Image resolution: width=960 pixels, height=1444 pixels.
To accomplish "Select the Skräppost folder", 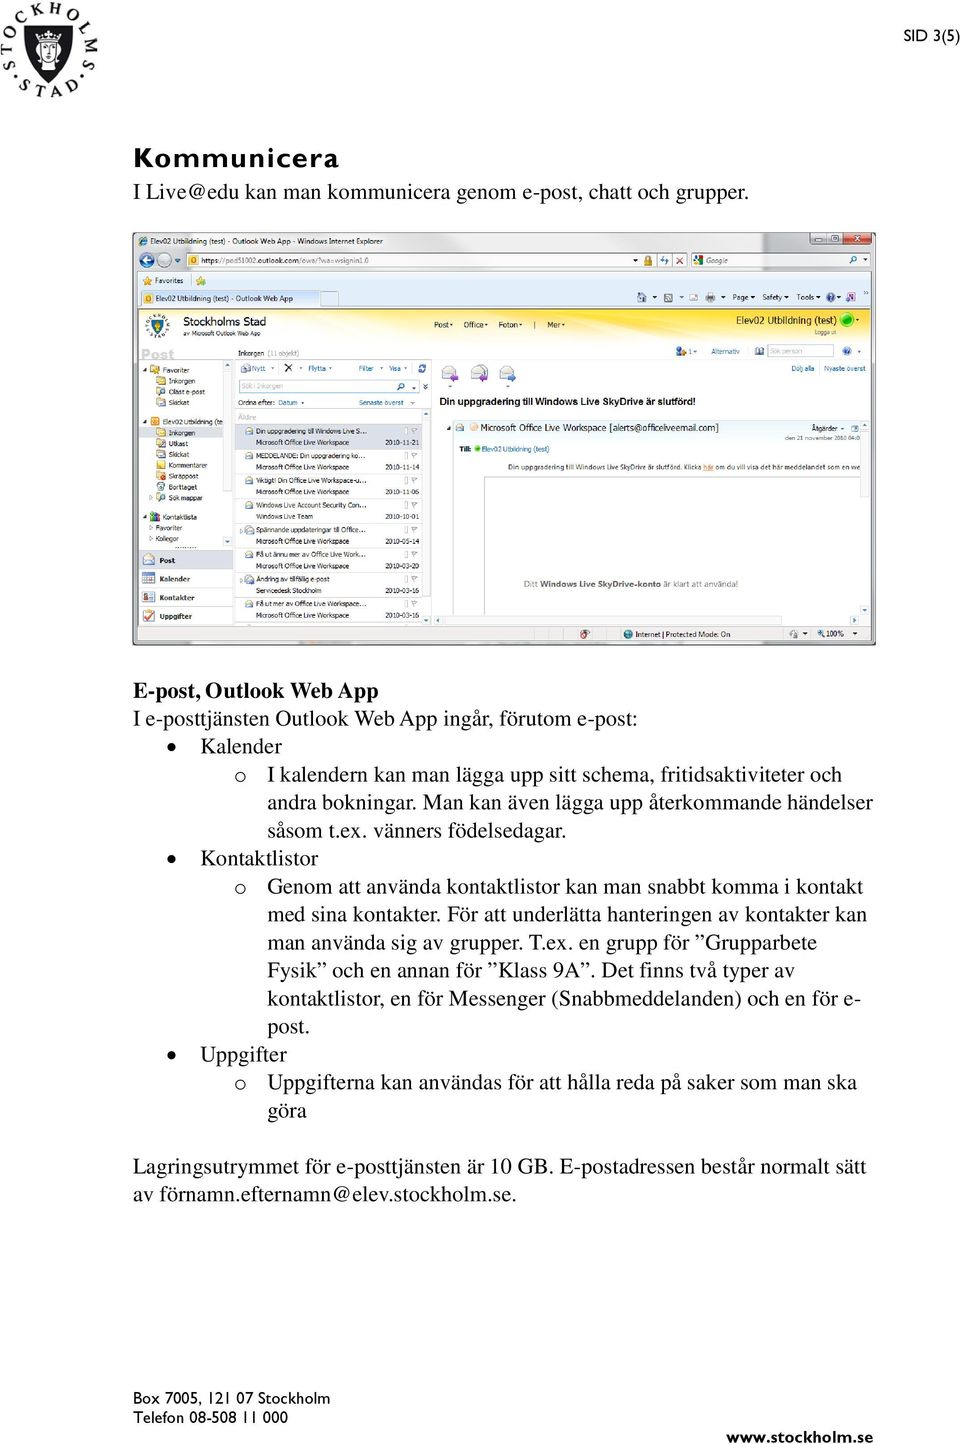I will tap(183, 476).
